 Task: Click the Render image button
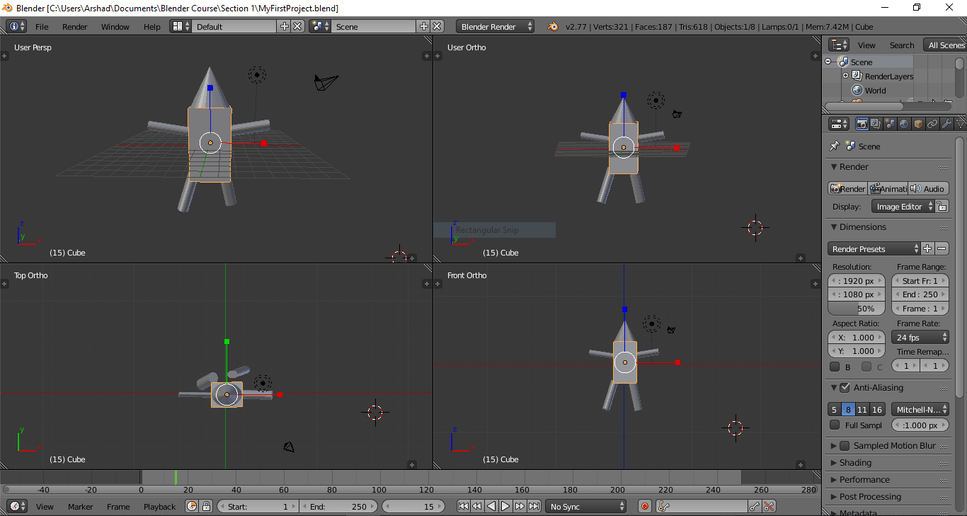(847, 189)
